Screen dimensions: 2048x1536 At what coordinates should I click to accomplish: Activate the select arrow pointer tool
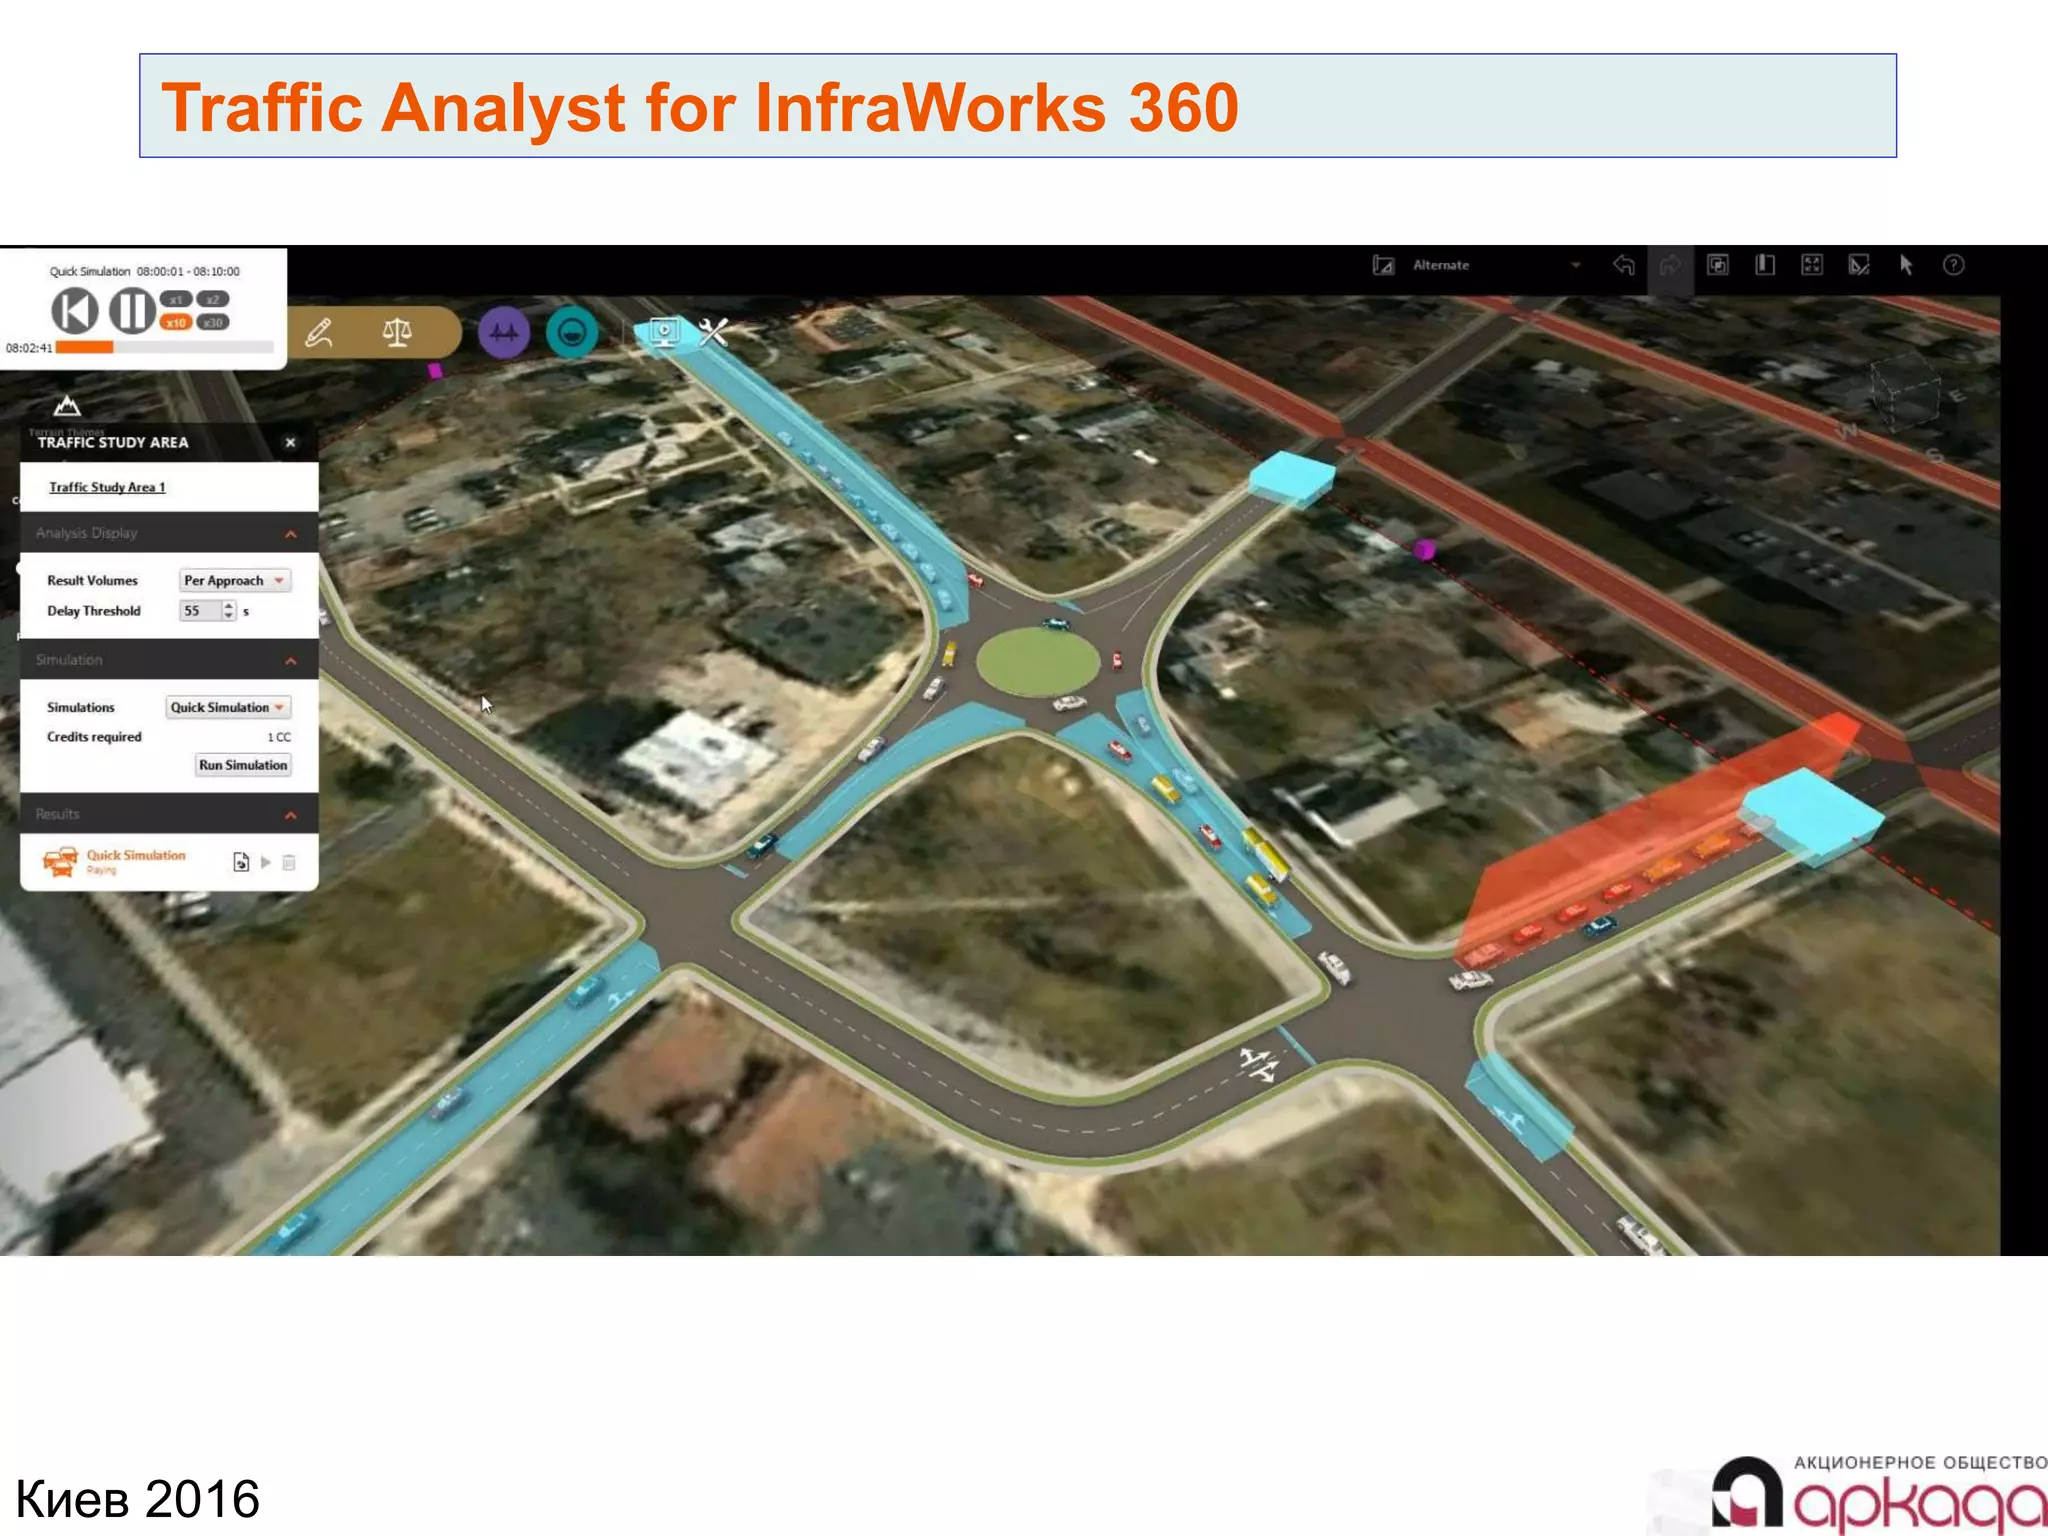pos(1906,265)
